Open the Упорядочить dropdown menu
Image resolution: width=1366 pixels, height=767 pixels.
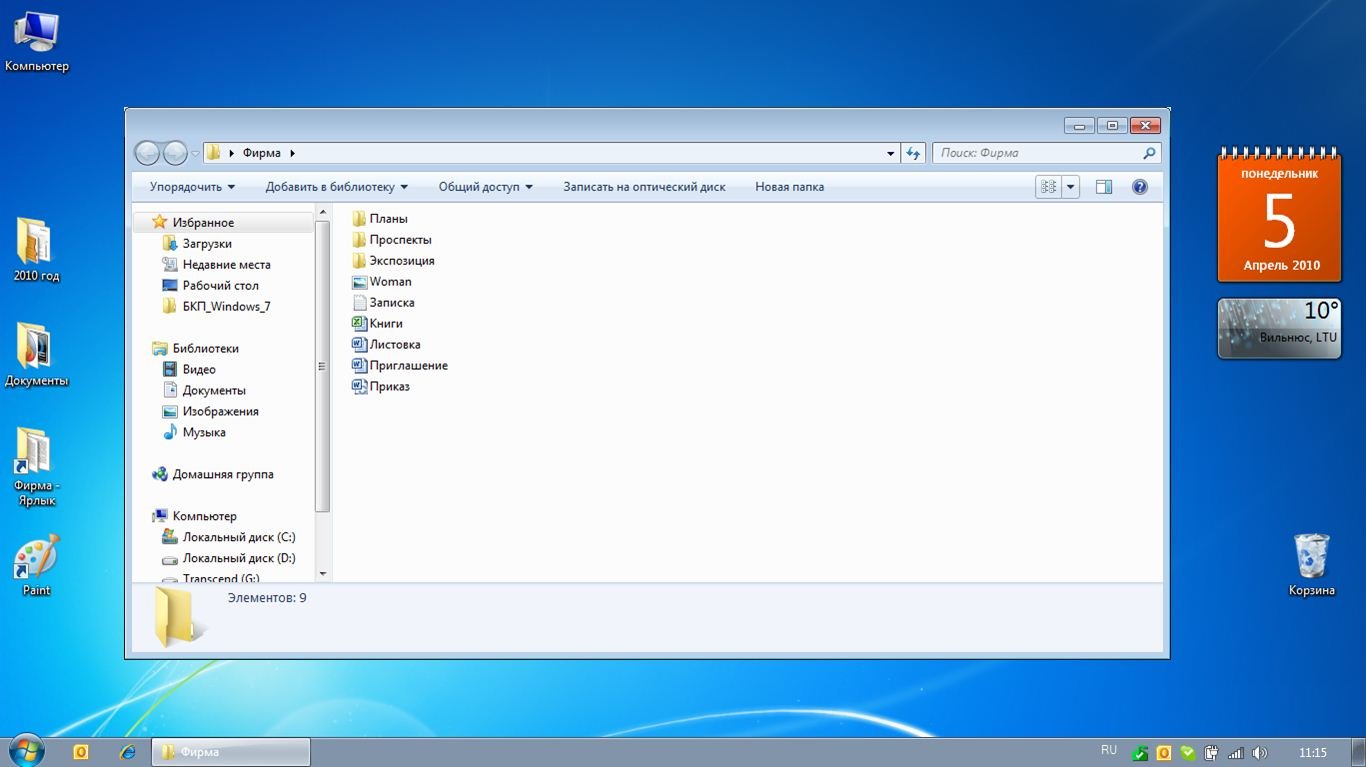pyautogui.click(x=192, y=187)
